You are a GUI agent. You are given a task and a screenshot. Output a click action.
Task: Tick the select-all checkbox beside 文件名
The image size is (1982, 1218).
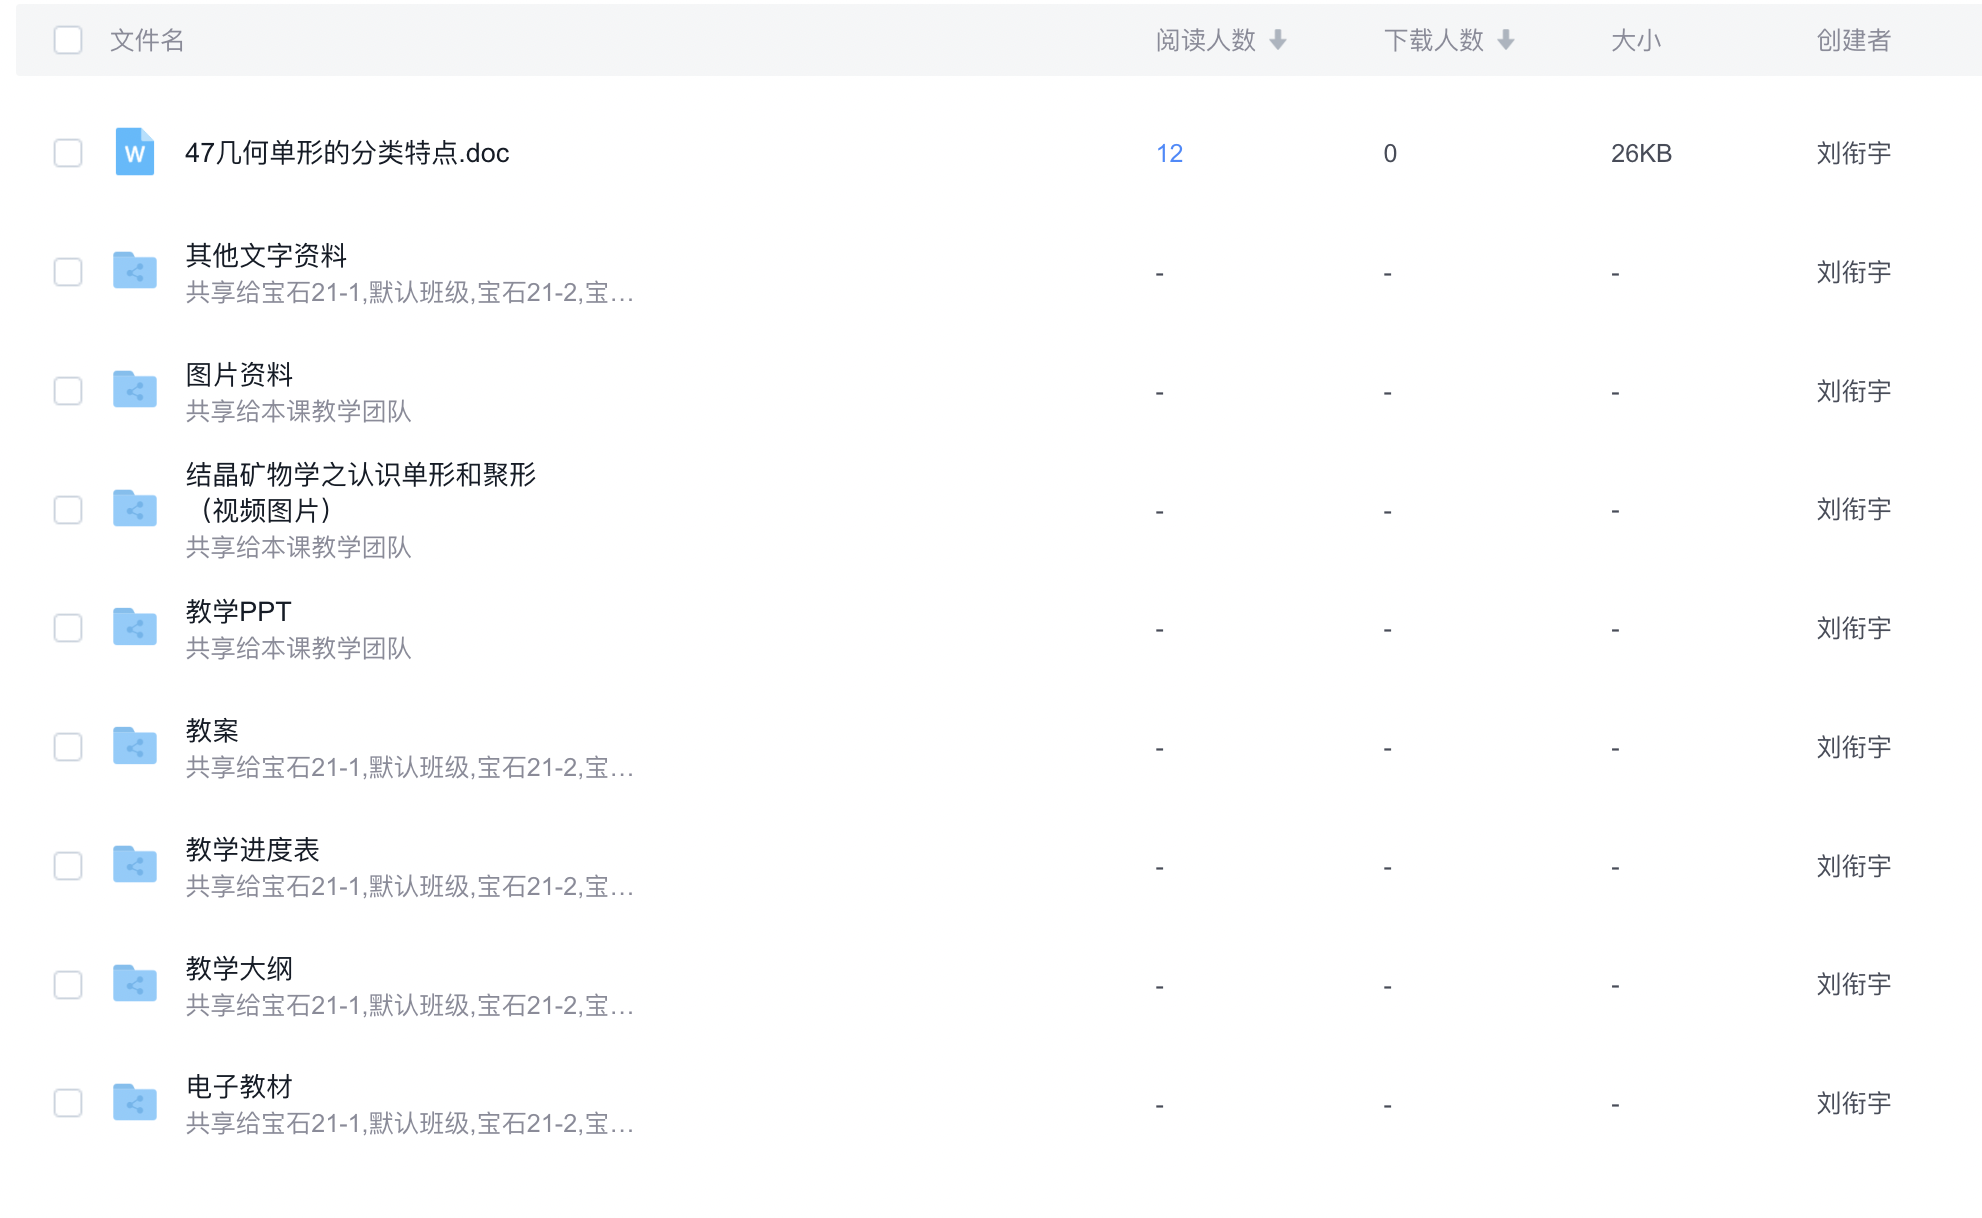tap(68, 40)
